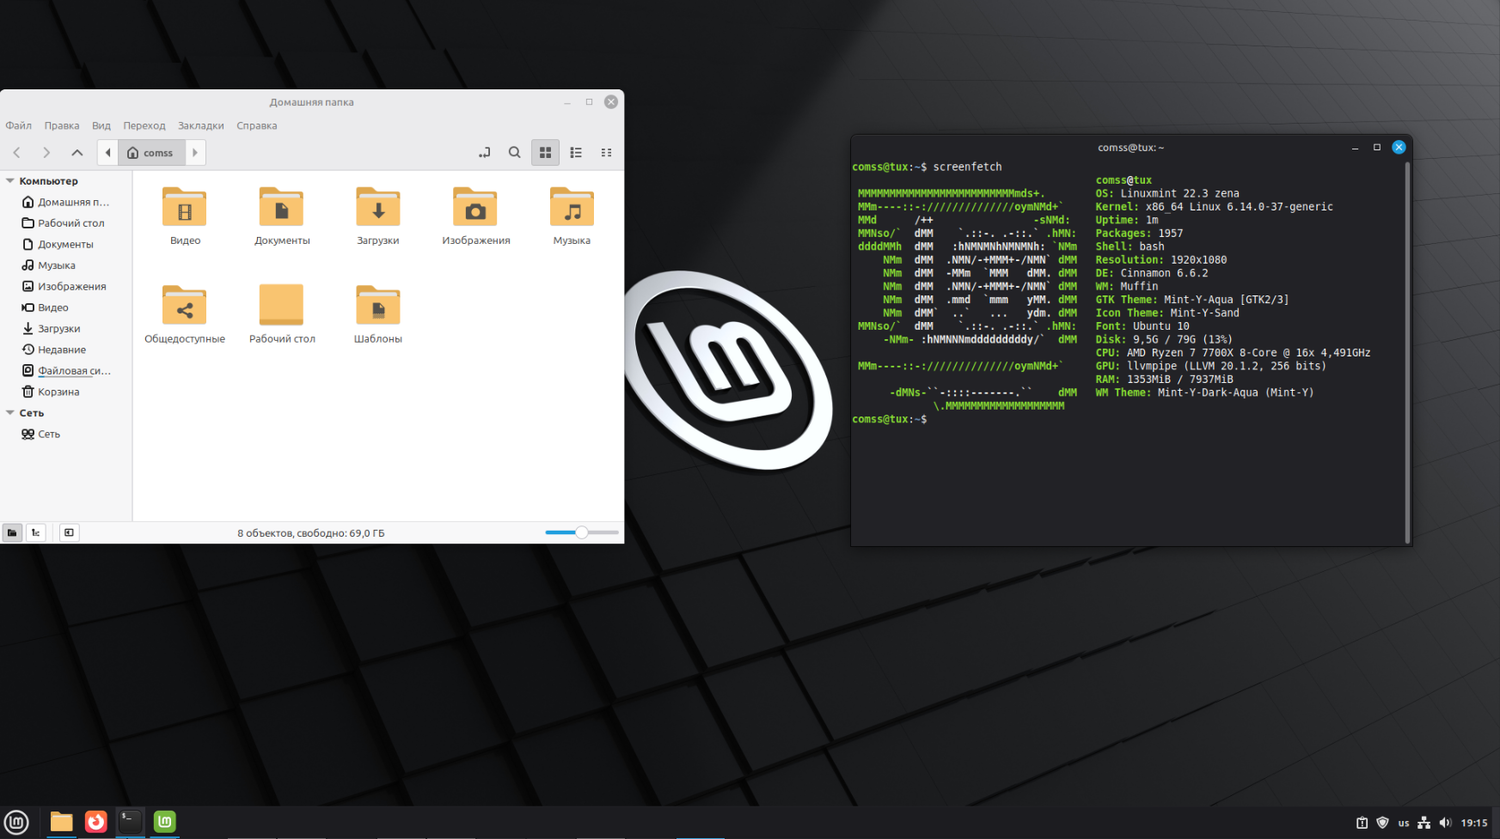The width and height of the screenshot is (1500, 839).
Task: Go back with the left arrow button
Action: (x=17, y=153)
